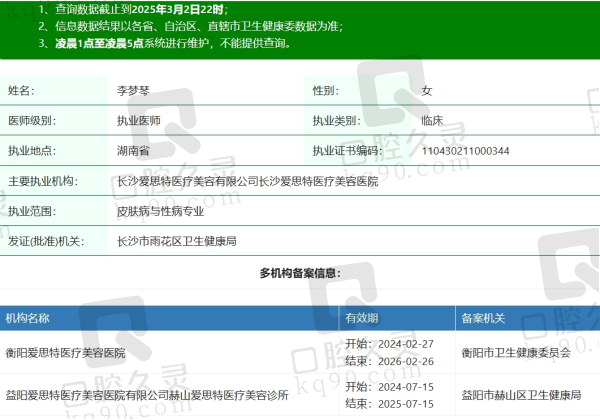Select the category value 临床
This screenshot has height=420, width=600.
point(432,121)
